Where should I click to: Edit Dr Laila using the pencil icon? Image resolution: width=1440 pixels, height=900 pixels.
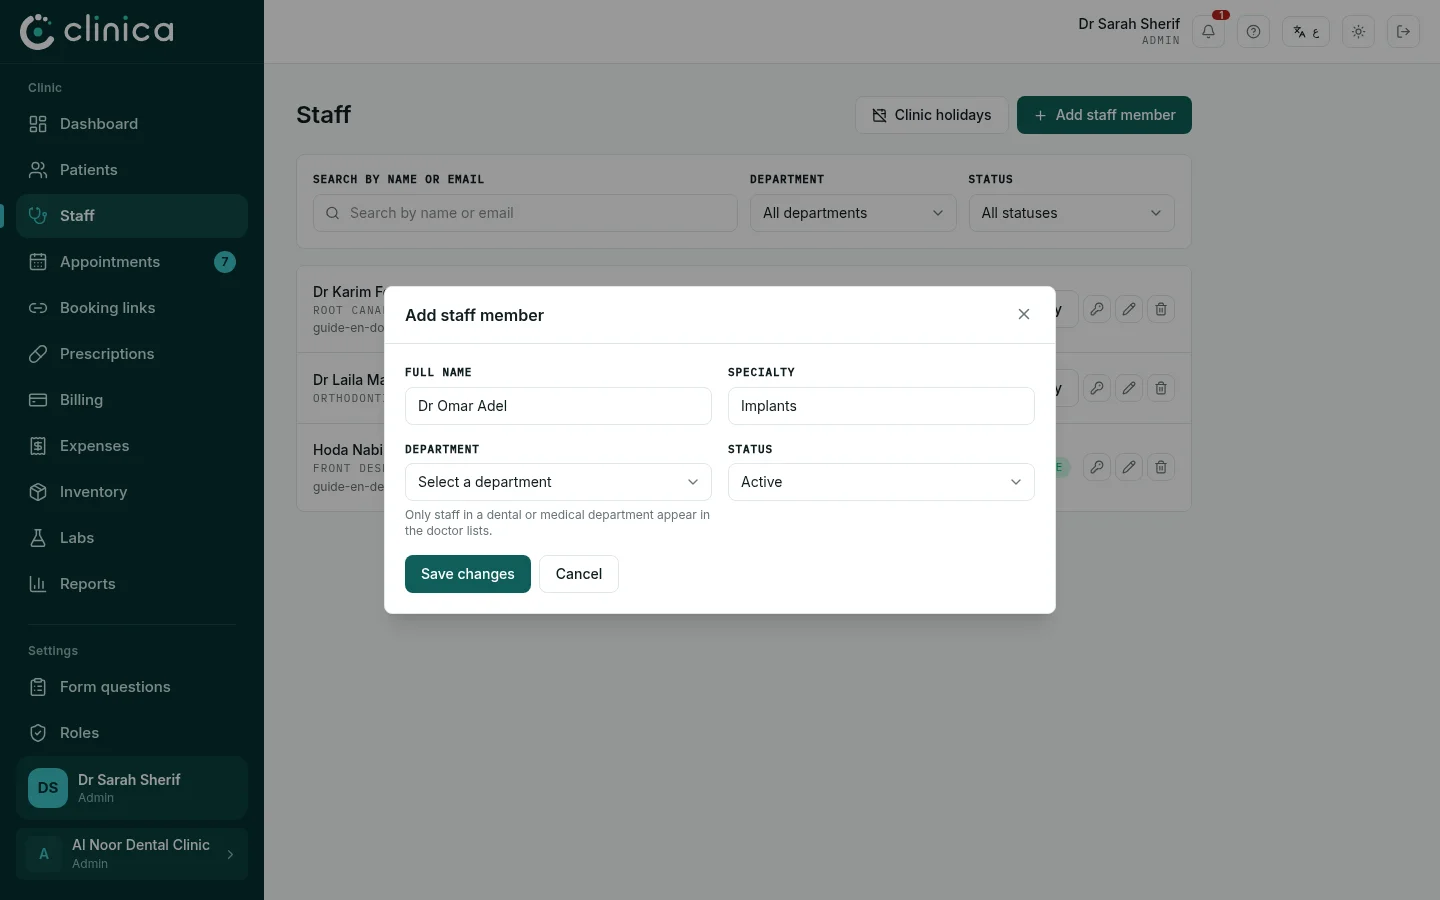pos(1129,388)
